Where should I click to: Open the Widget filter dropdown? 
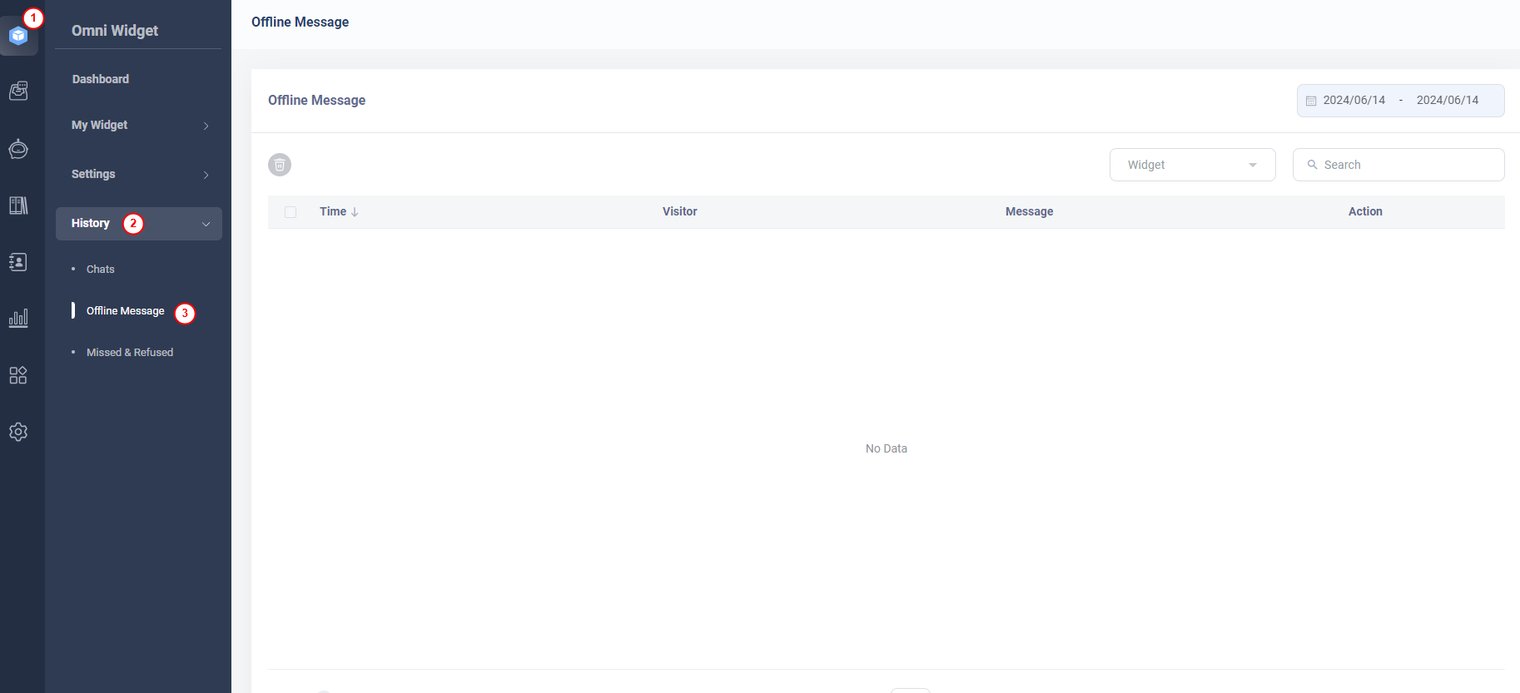[1192, 165]
